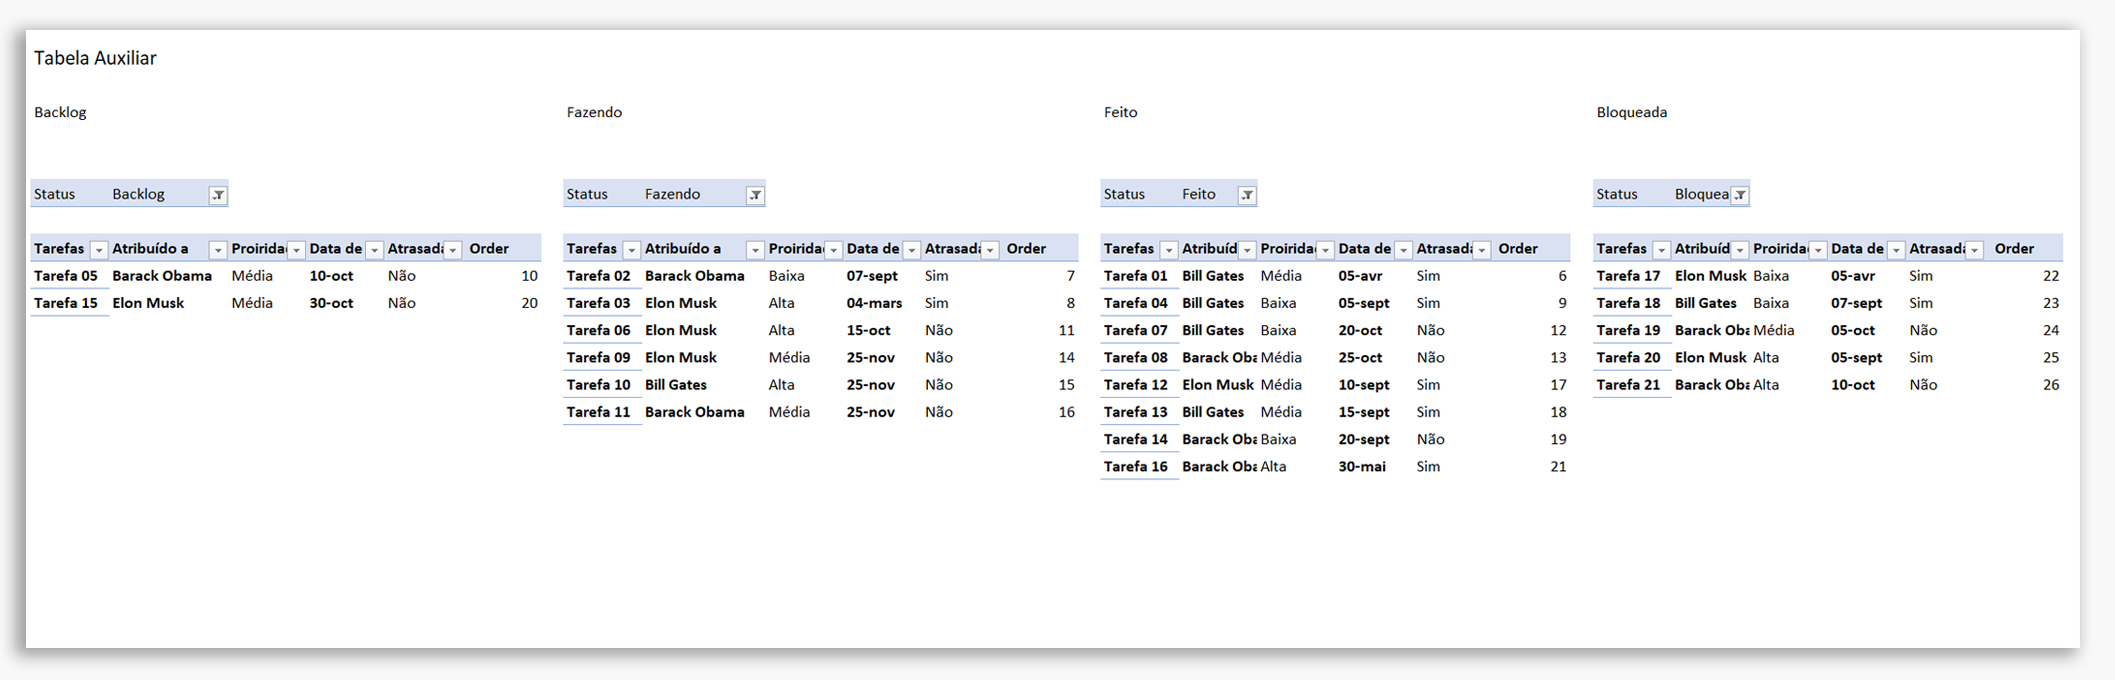Expand Tarefas dropdown in Feito table
Screen dimensions: 2115x680
1168,250
